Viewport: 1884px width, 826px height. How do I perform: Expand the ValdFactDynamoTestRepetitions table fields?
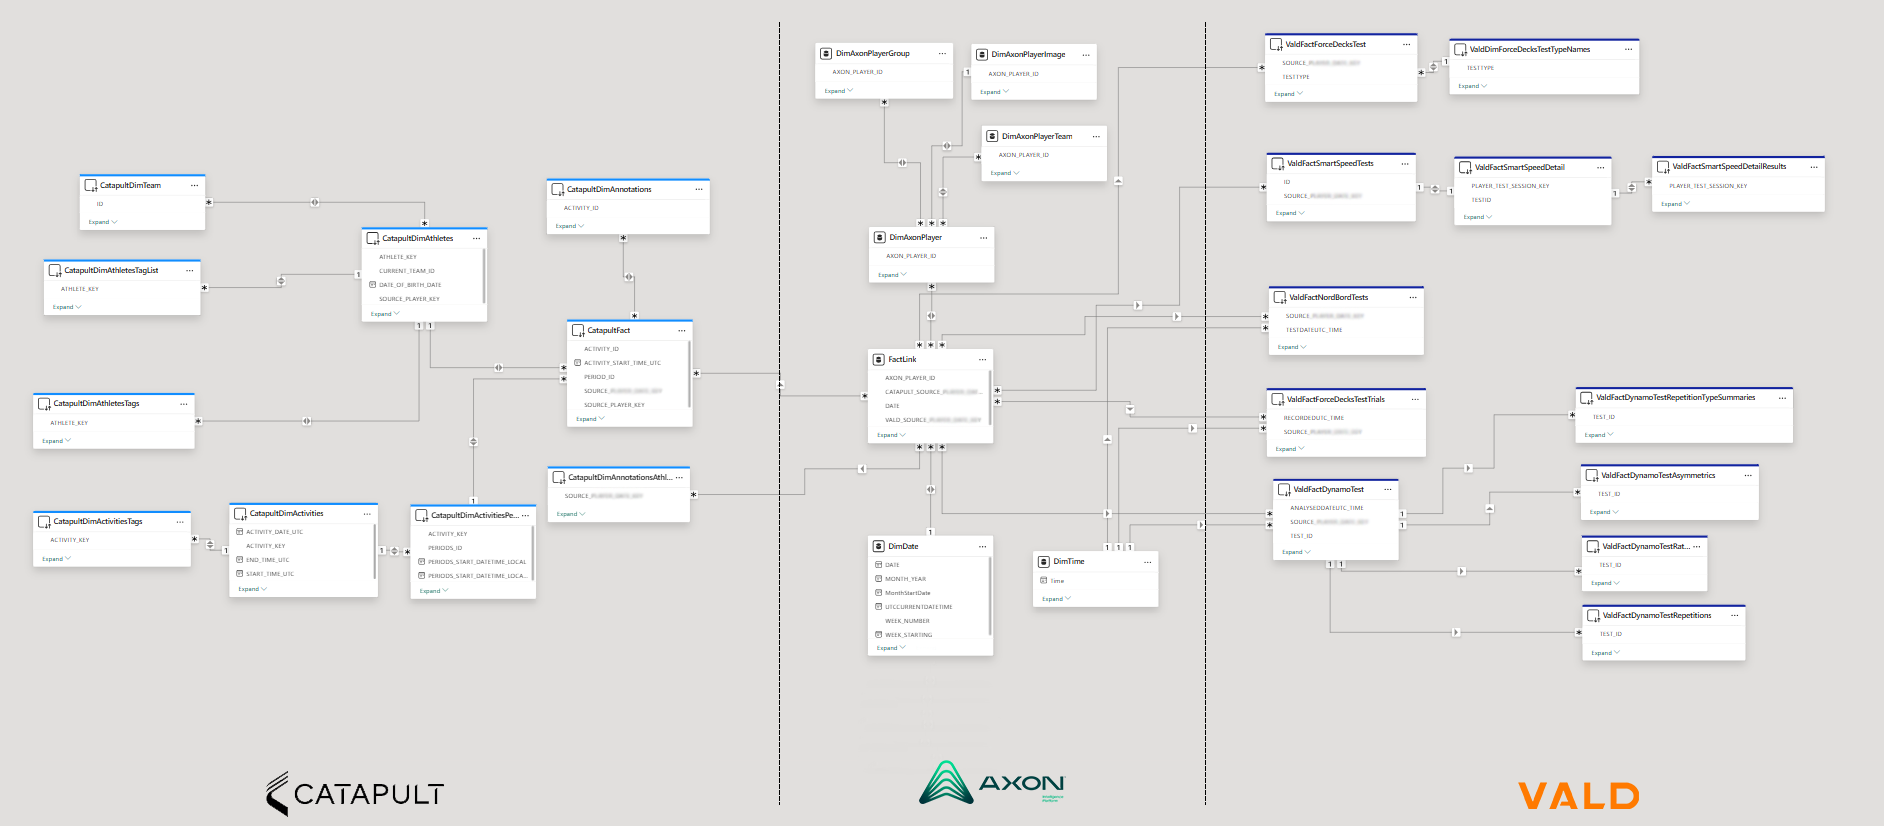coord(1606,653)
